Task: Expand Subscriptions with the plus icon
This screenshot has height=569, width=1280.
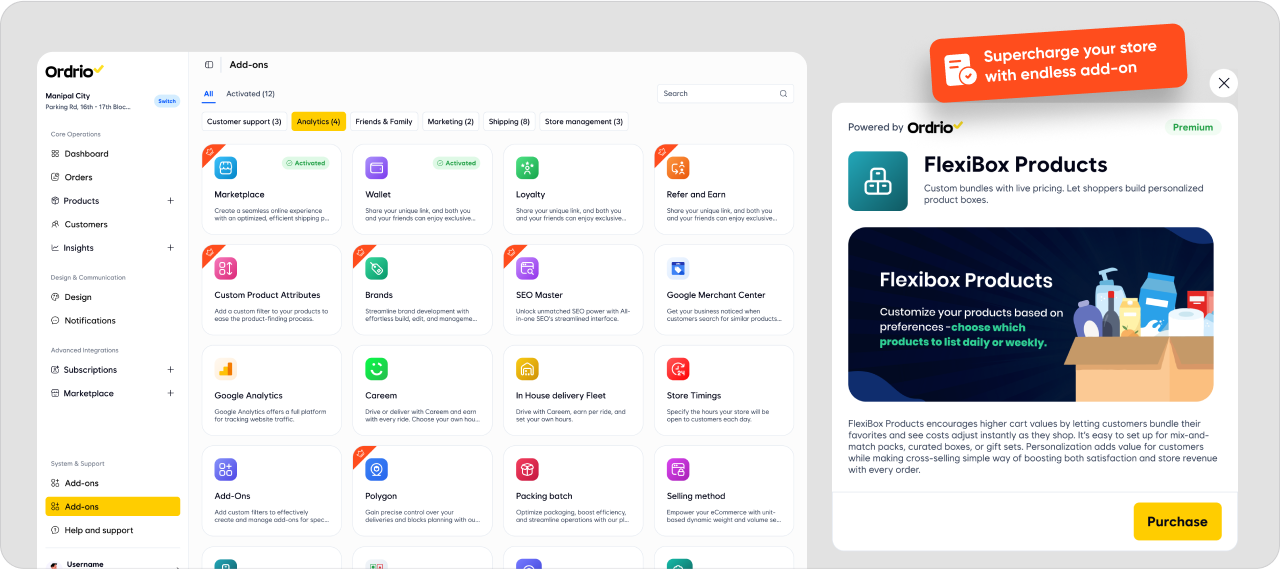Action: coord(170,370)
